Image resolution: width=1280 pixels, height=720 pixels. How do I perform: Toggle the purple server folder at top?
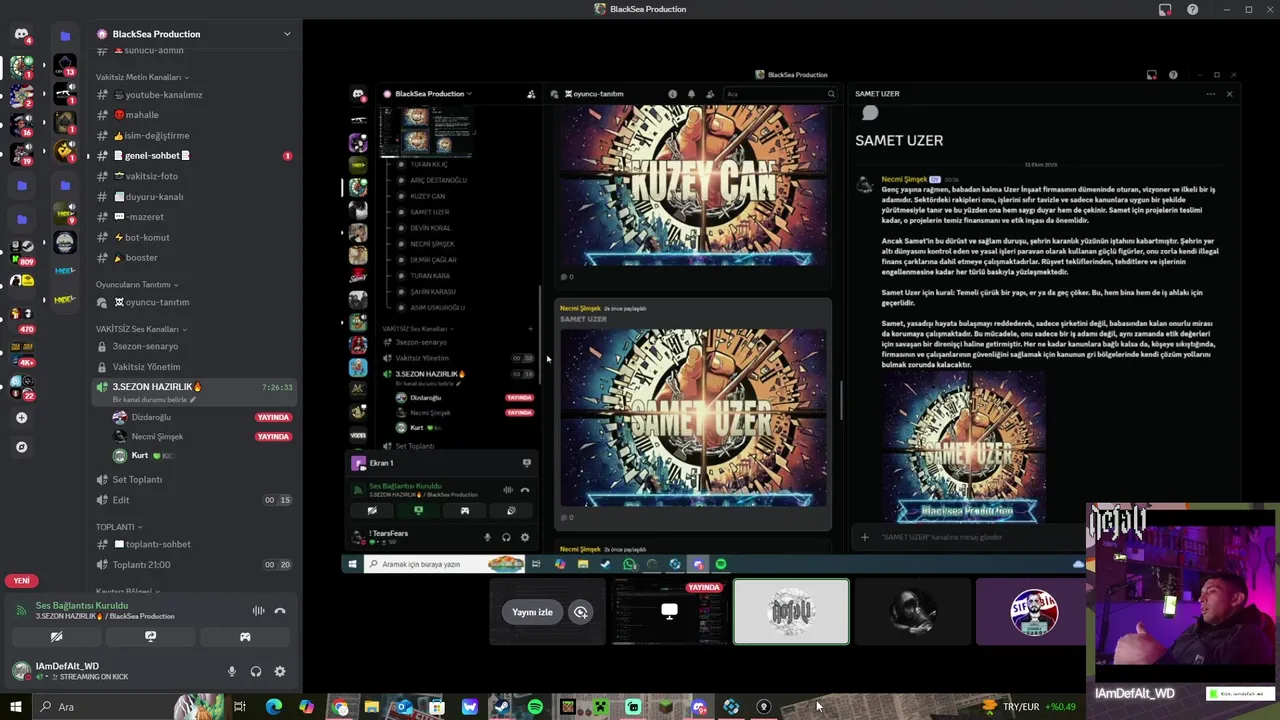click(x=65, y=36)
